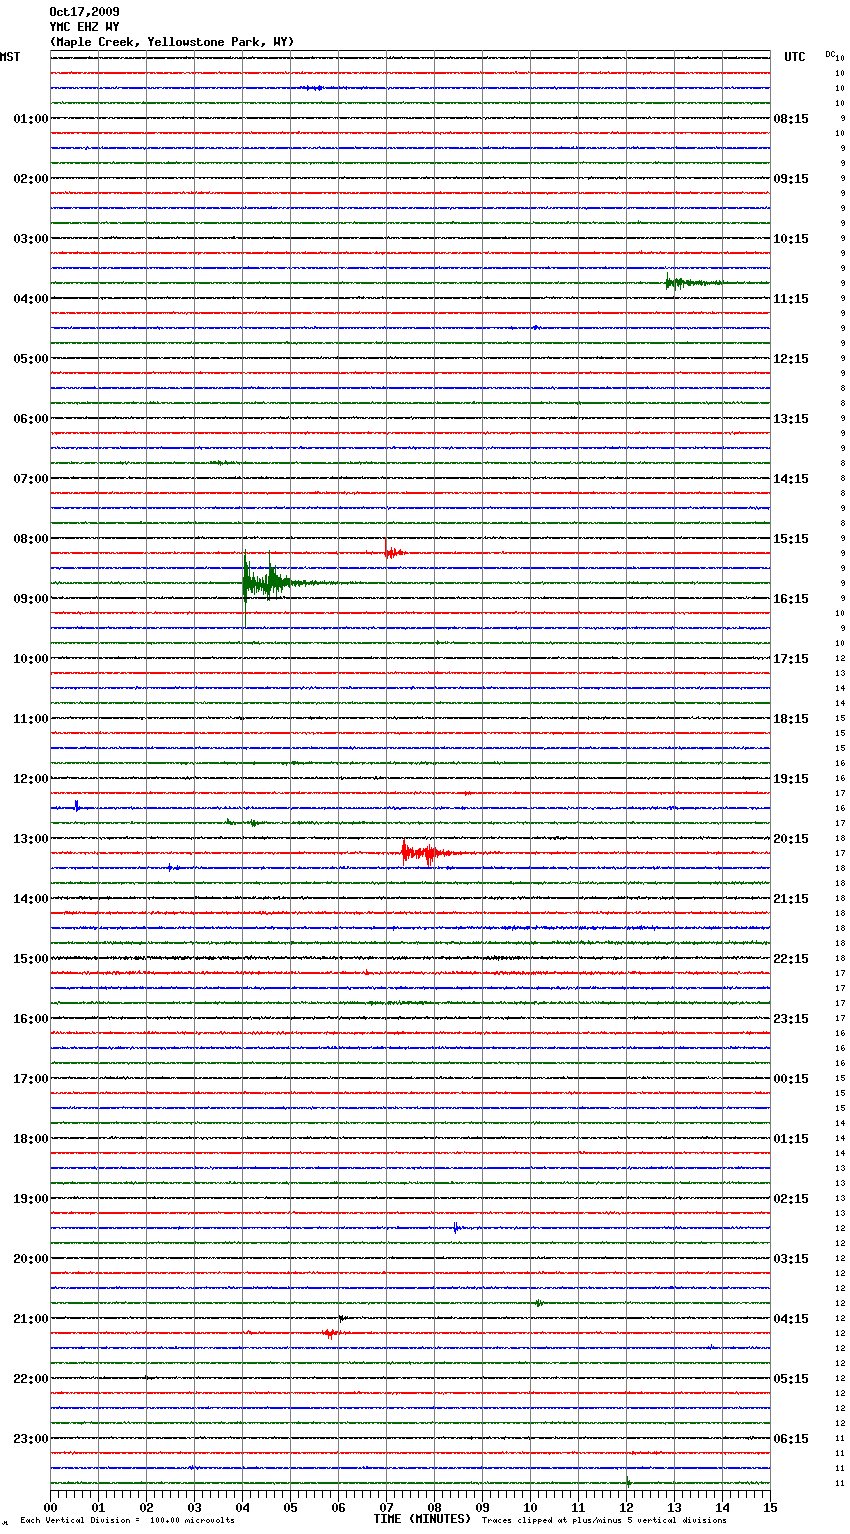This screenshot has height=1534, width=850.
Task: Select the 03:00 MST hour label
Action: point(31,239)
